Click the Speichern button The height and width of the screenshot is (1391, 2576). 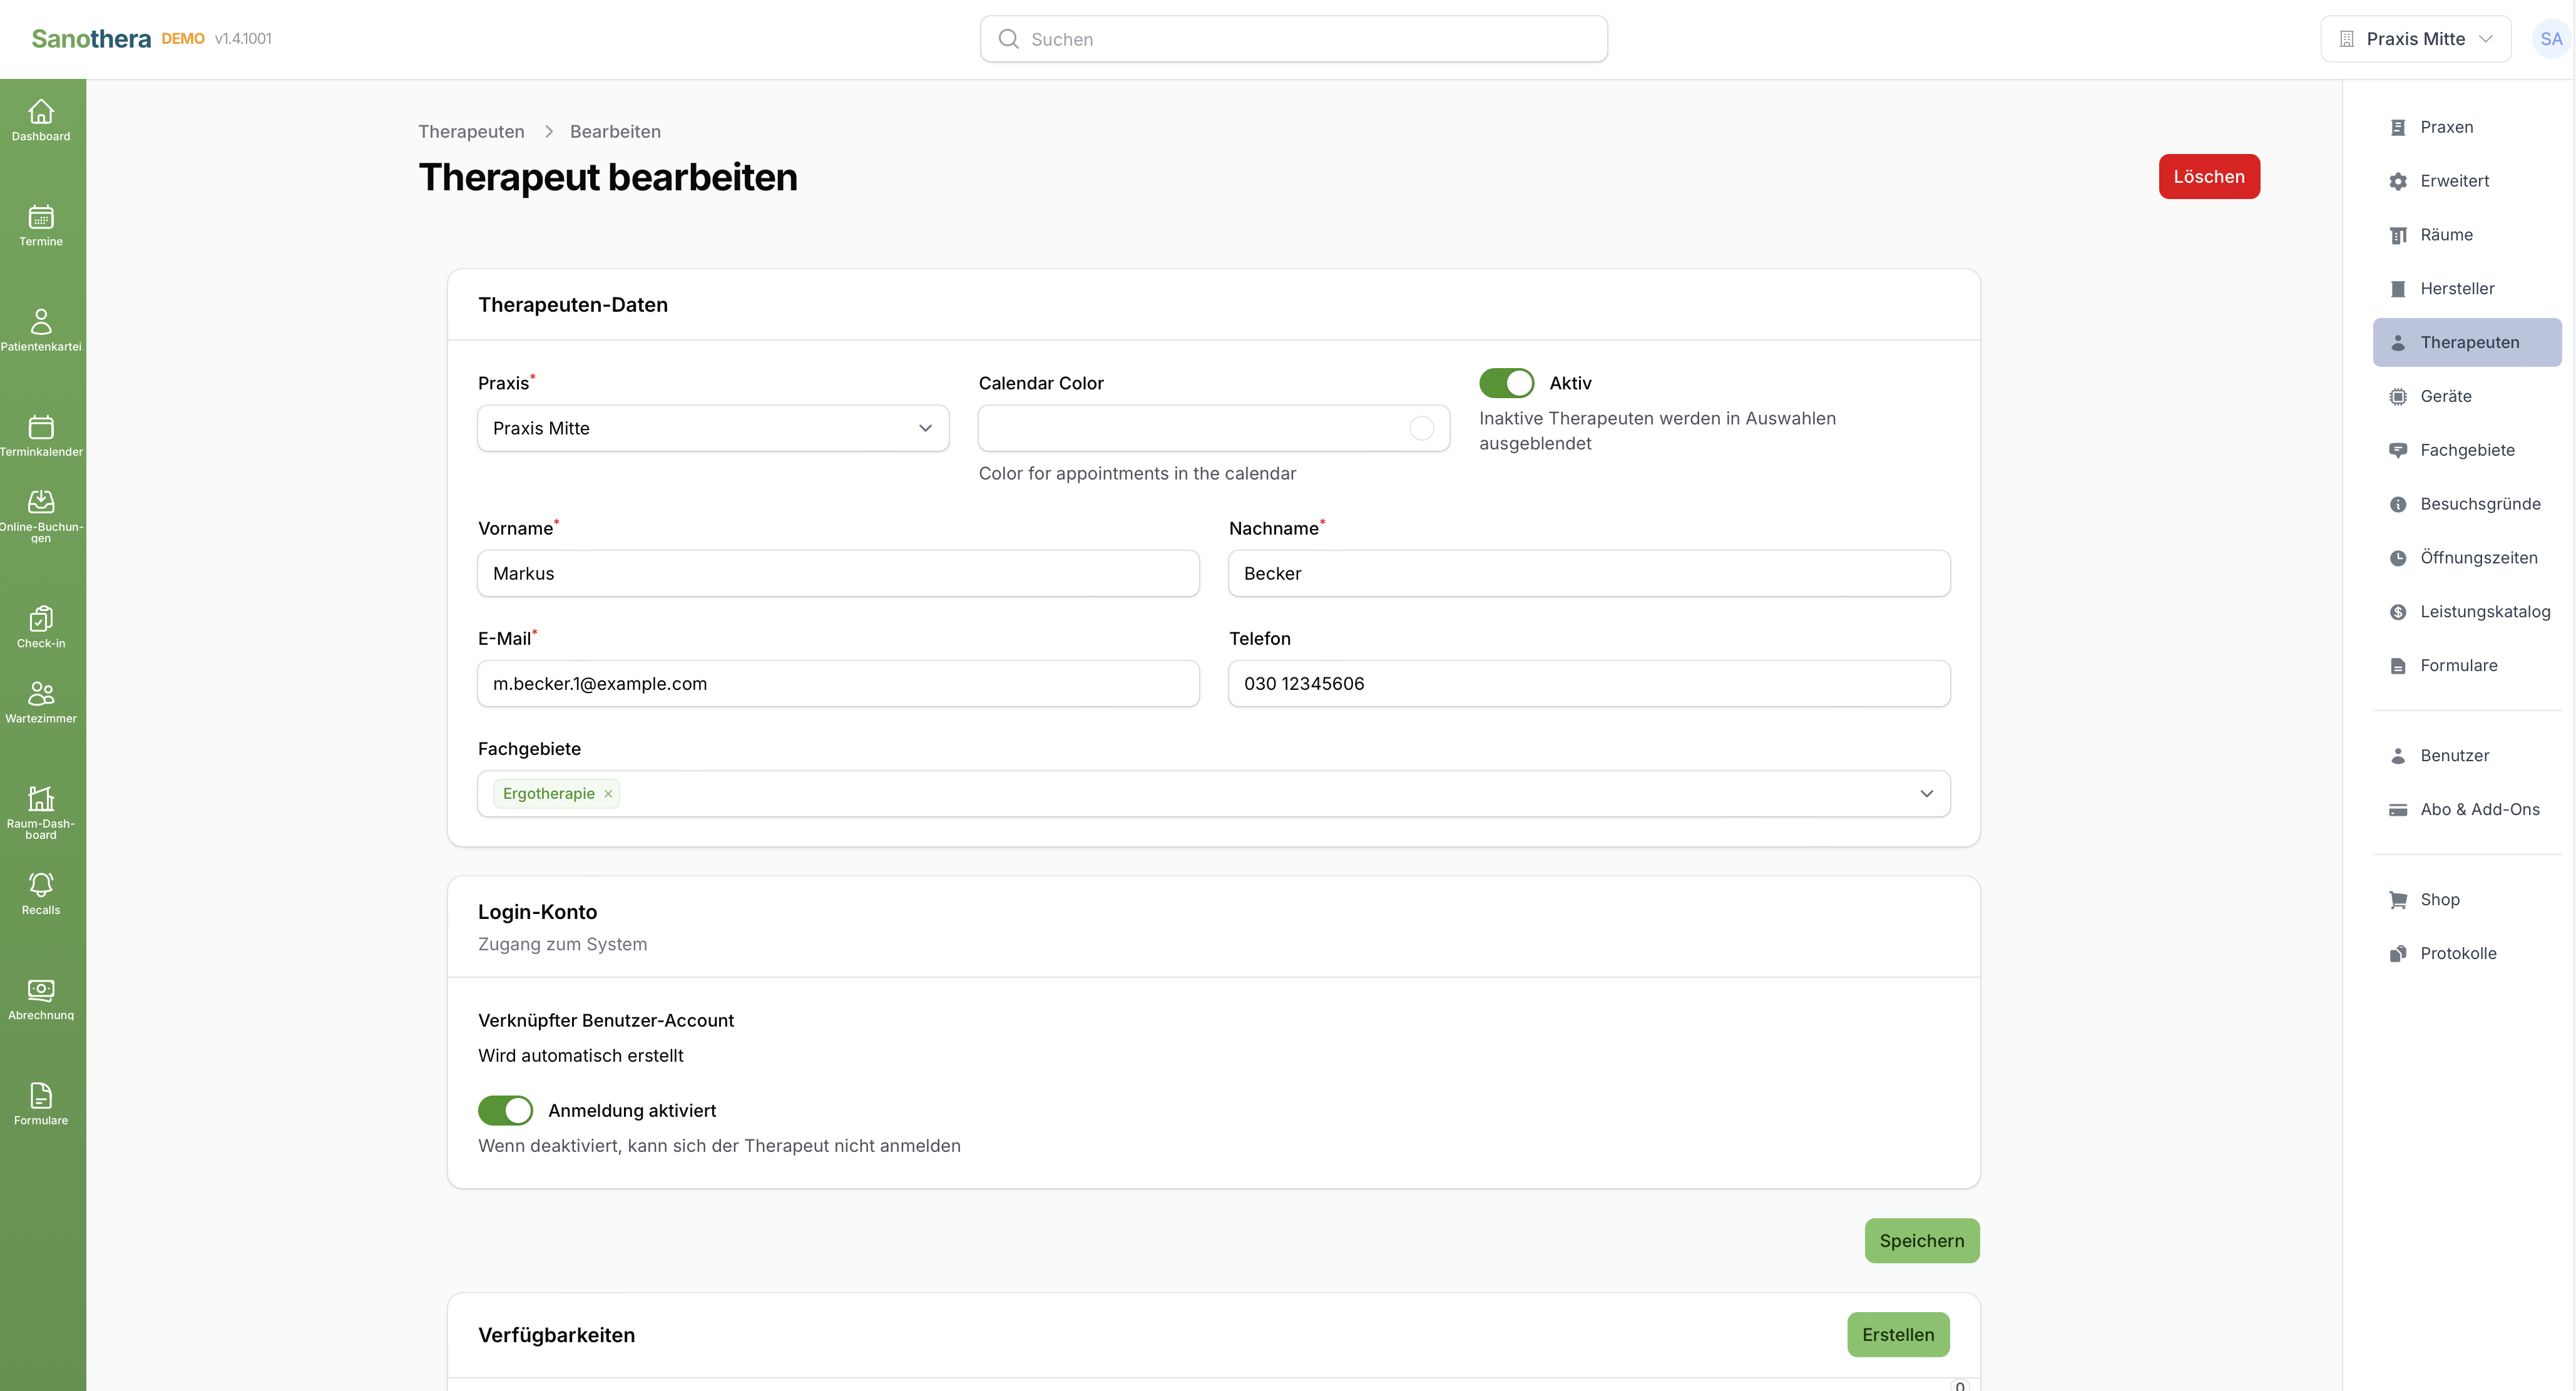click(x=1921, y=1240)
